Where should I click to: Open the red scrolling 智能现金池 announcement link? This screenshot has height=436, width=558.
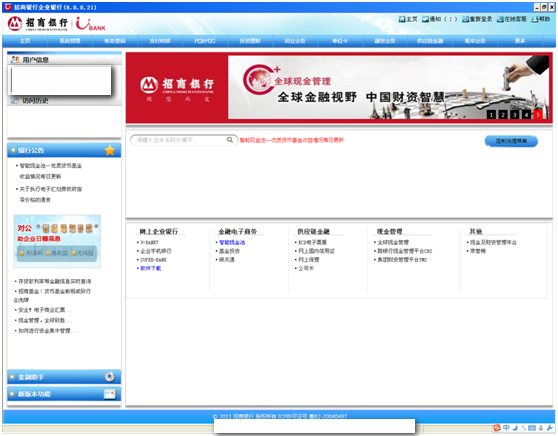pos(291,140)
